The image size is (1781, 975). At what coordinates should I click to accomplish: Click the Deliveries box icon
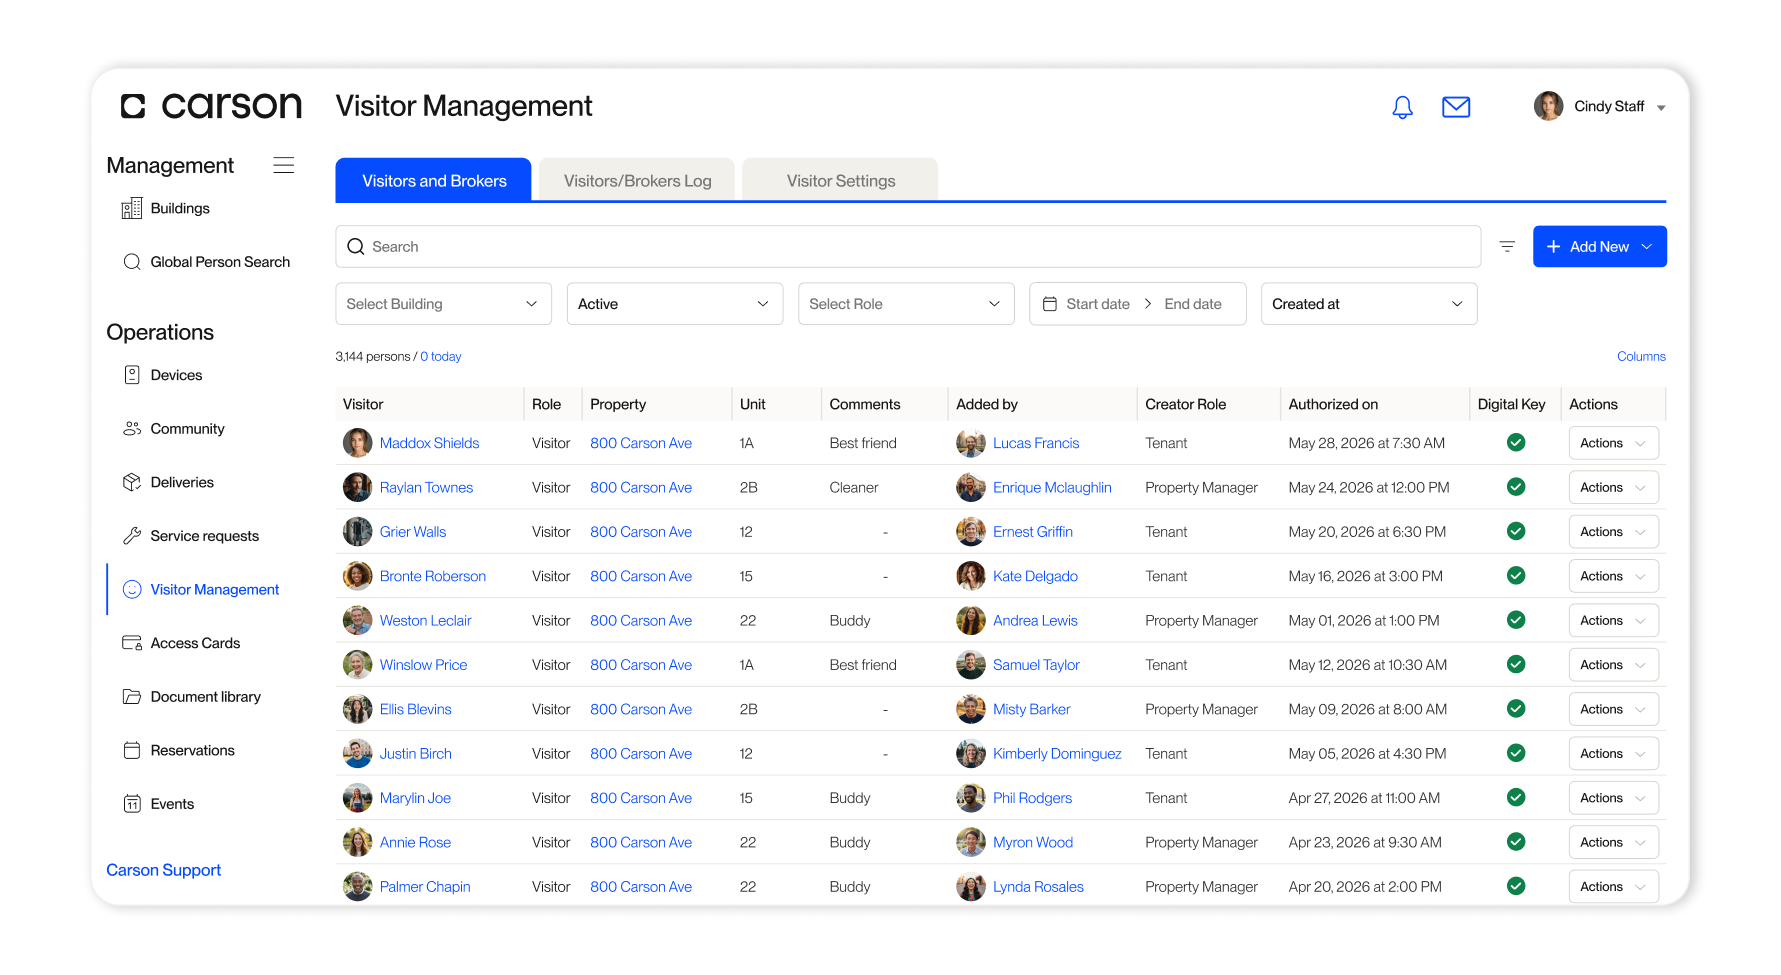coord(131,482)
